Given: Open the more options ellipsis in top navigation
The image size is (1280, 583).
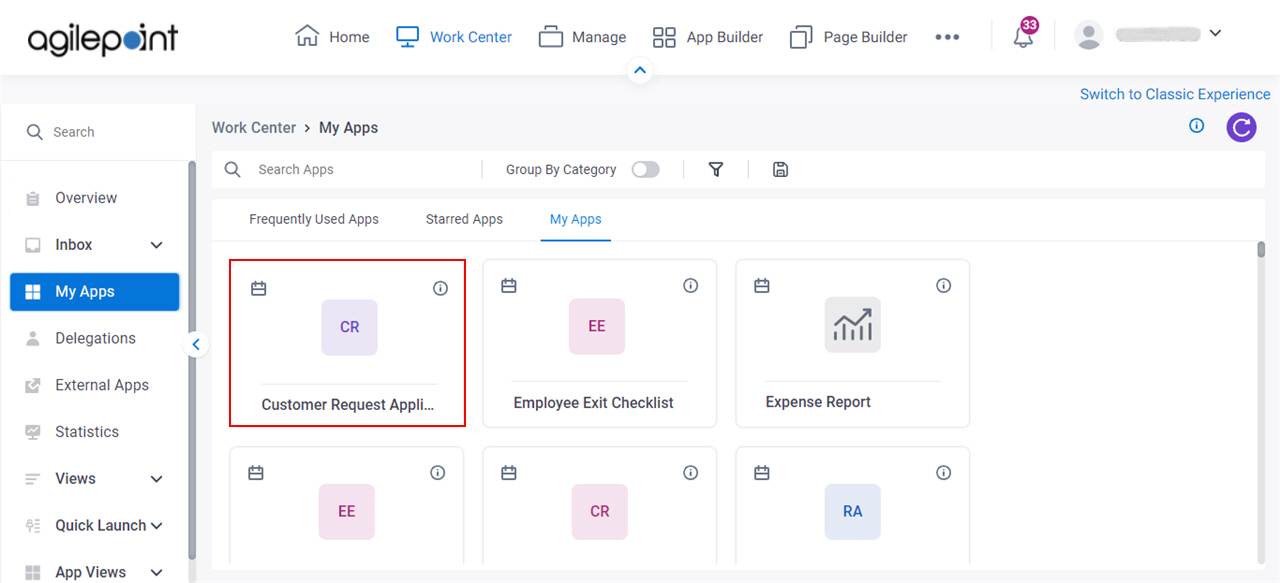Looking at the screenshot, I should click(x=947, y=37).
